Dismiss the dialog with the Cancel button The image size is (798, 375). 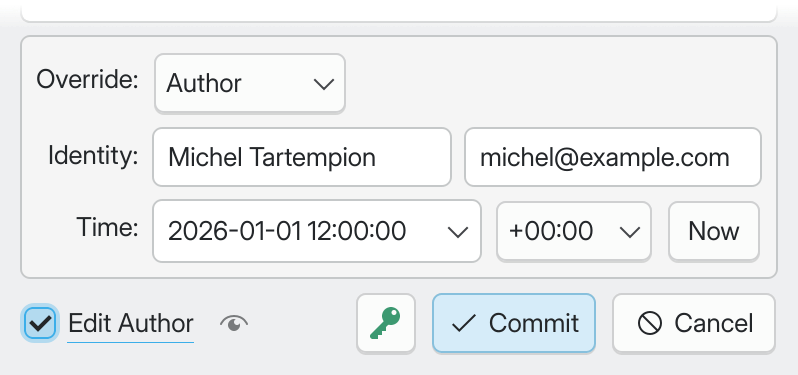[694, 323]
